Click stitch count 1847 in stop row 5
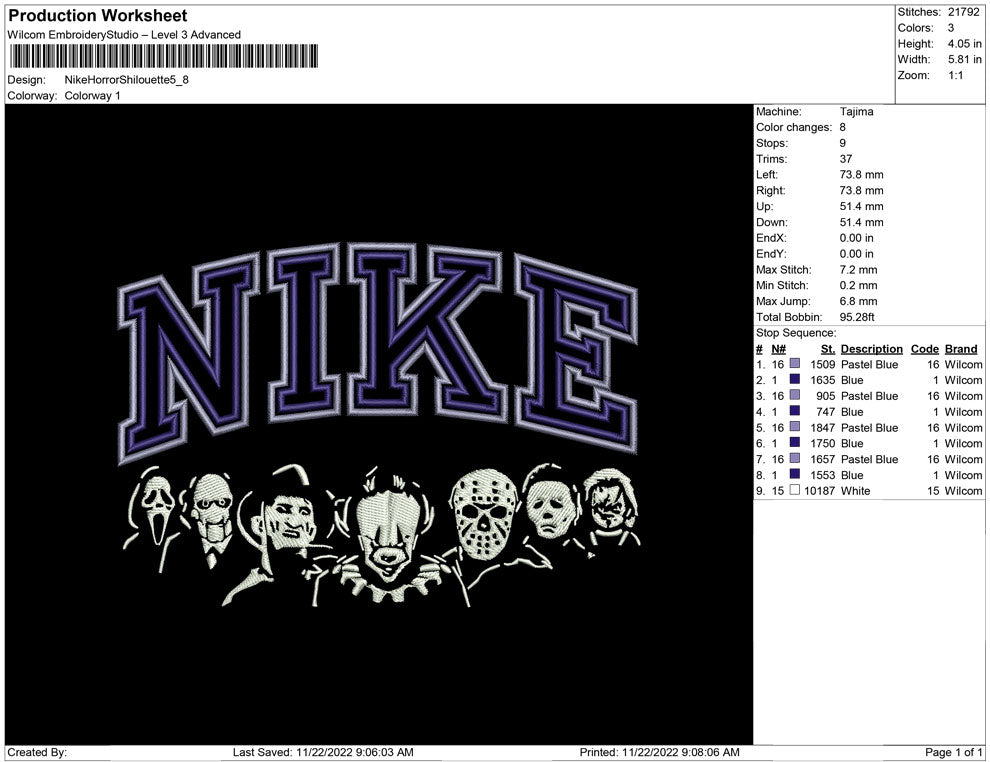This screenshot has height=762, width=990. tap(823, 427)
